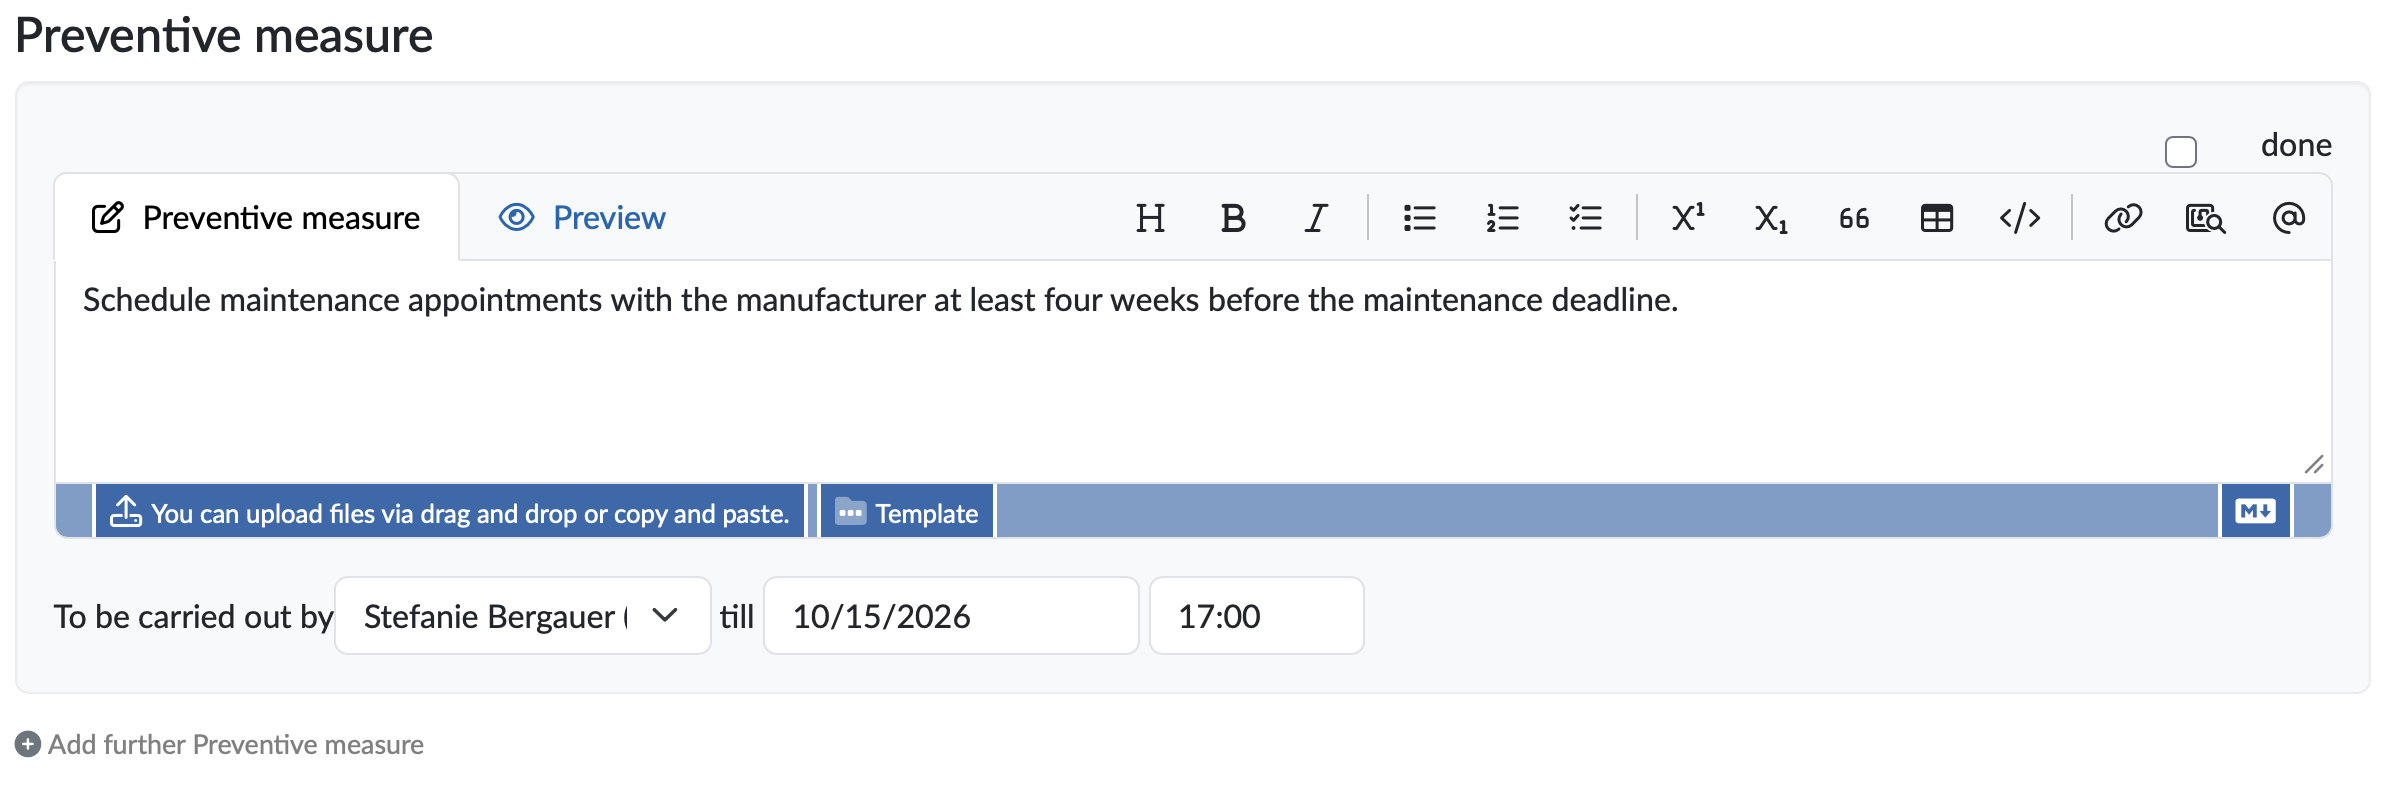This screenshot has height=790, width=2406.
Task: Insert a heading with the H icon
Action: pos(1150,218)
